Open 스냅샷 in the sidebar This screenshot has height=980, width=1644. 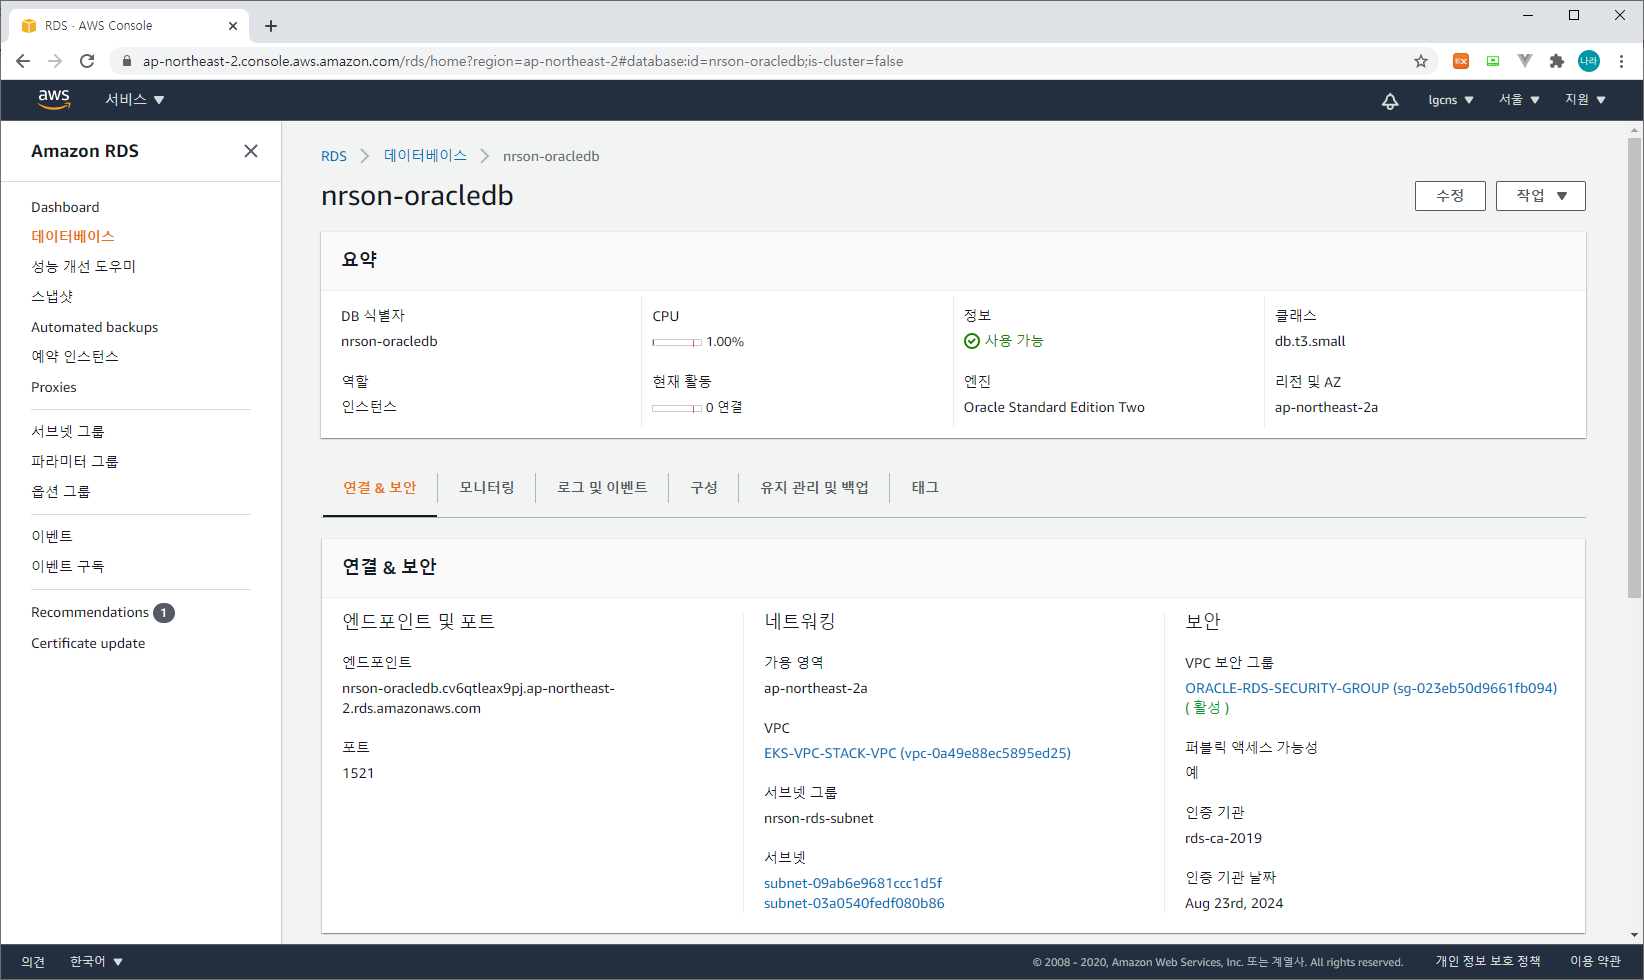click(x=52, y=297)
